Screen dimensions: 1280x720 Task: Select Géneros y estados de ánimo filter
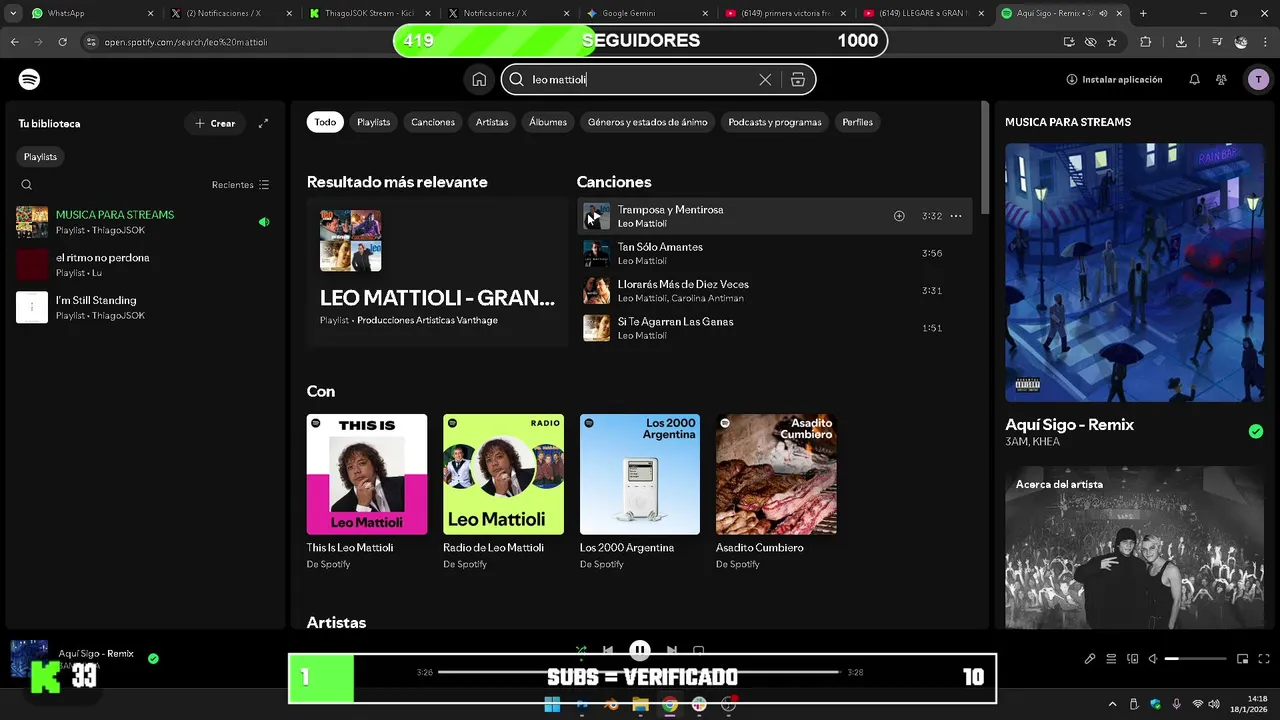point(648,122)
